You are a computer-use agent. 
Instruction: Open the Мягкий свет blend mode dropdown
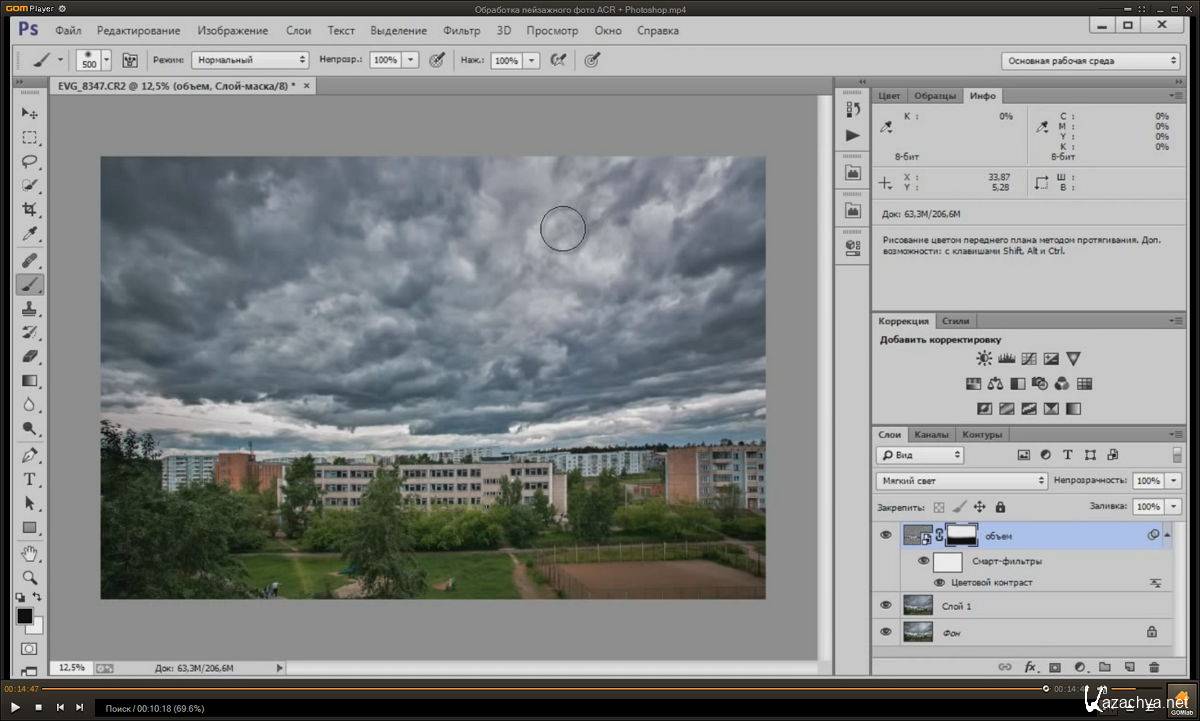(x=962, y=481)
